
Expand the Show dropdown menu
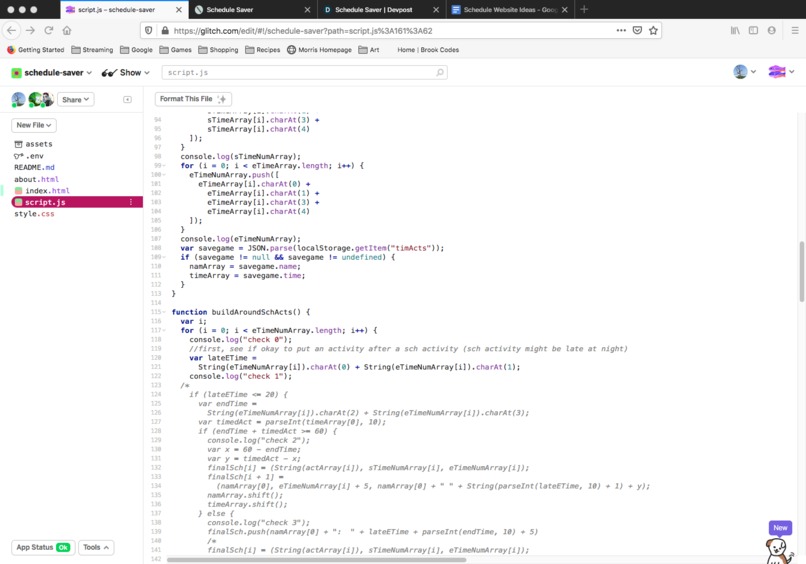coord(125,72)
